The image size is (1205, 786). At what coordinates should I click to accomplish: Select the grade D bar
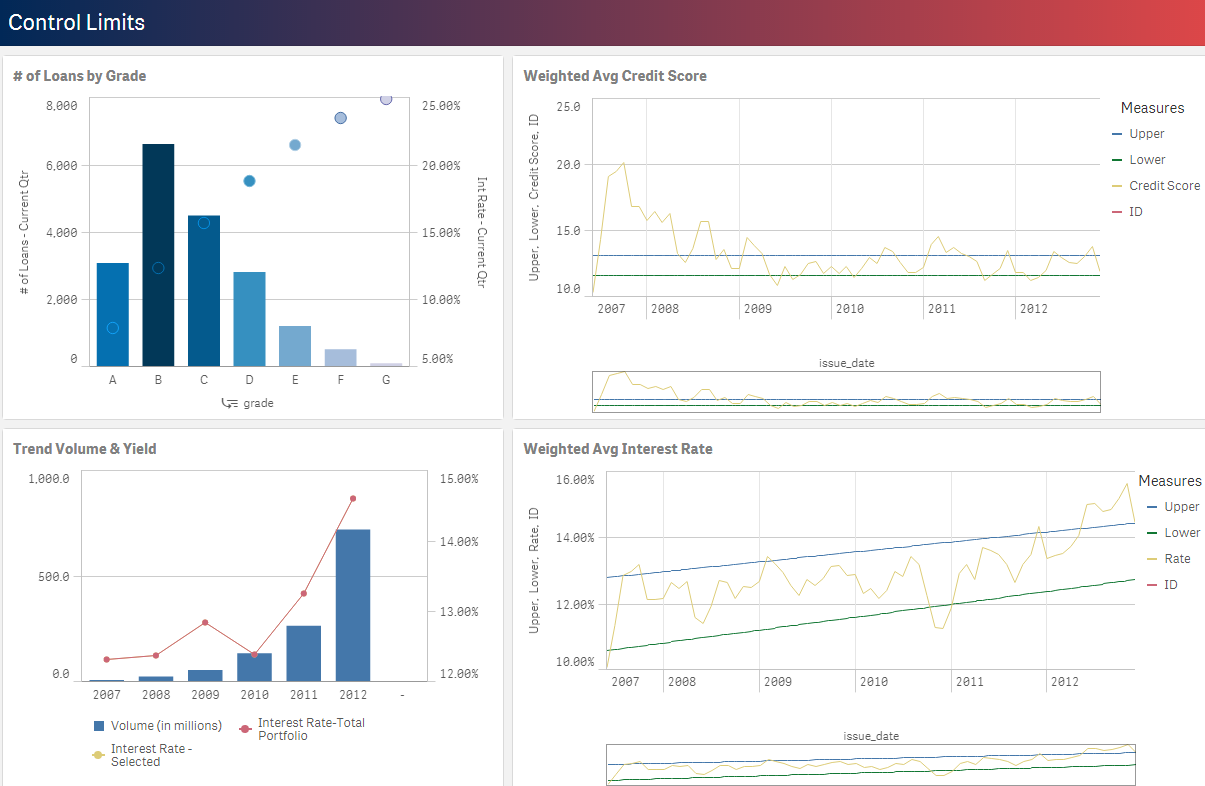point(249,318)
